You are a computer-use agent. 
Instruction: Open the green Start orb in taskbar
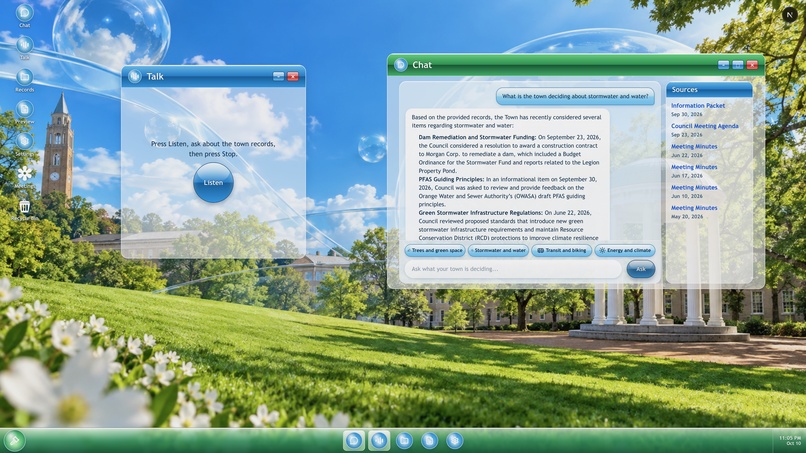[14, 441]
